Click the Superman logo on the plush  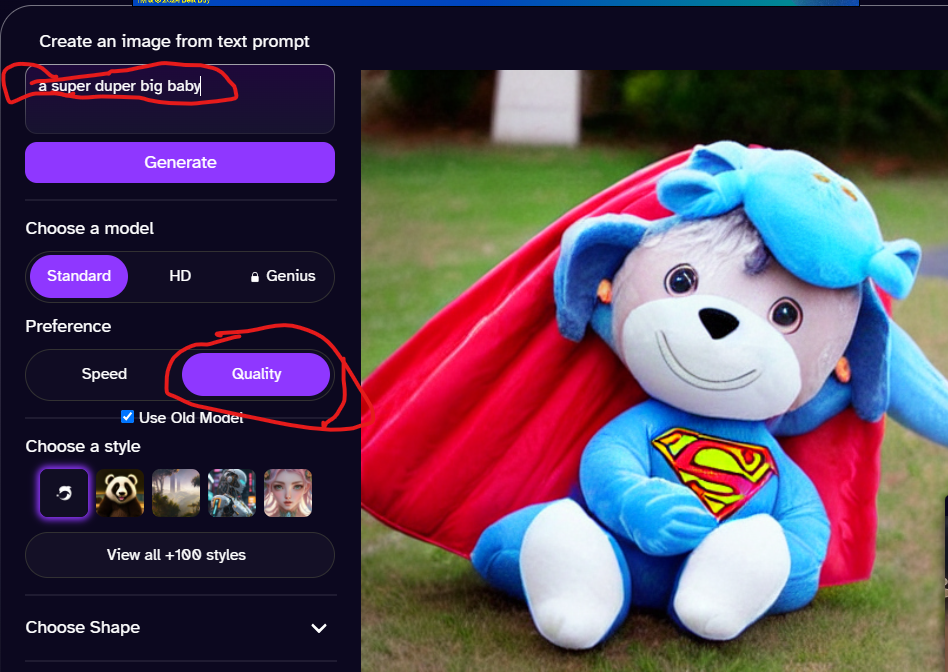click(713, 472)
